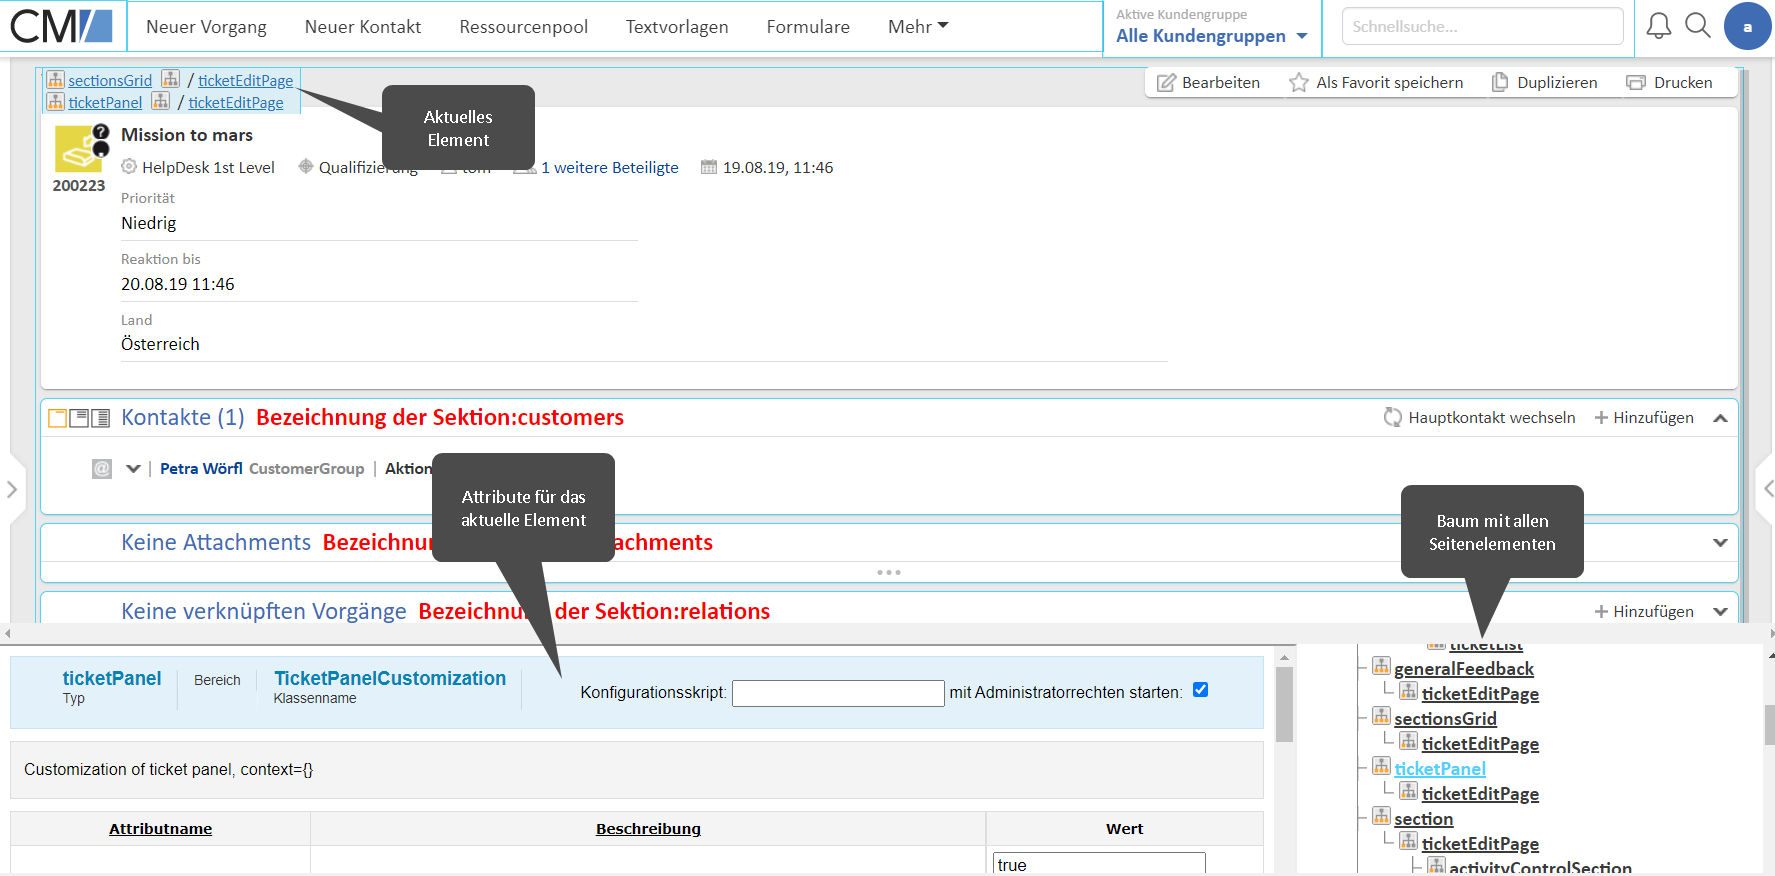Open the Alle Kundengruppen dropdown
Image resolution: width=1775 pixels, height=876 pixels.
1211,36
